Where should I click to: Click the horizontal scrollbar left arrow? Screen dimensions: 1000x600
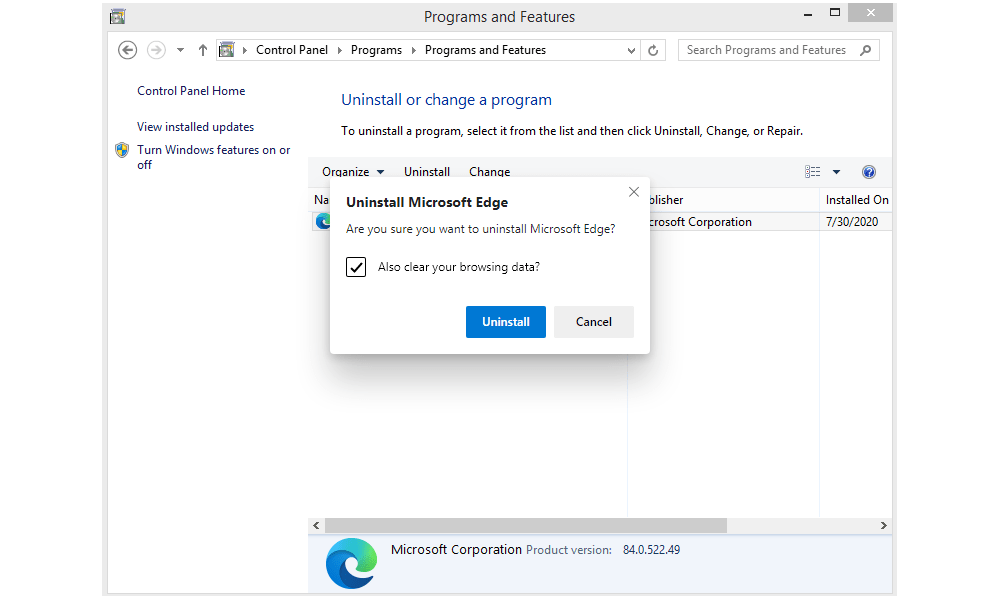pyautogui.click(x=316, y=525)
